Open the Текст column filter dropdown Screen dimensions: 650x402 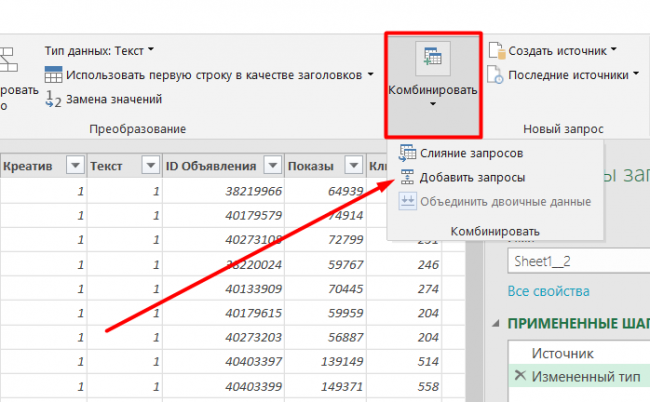click(150, 166)
